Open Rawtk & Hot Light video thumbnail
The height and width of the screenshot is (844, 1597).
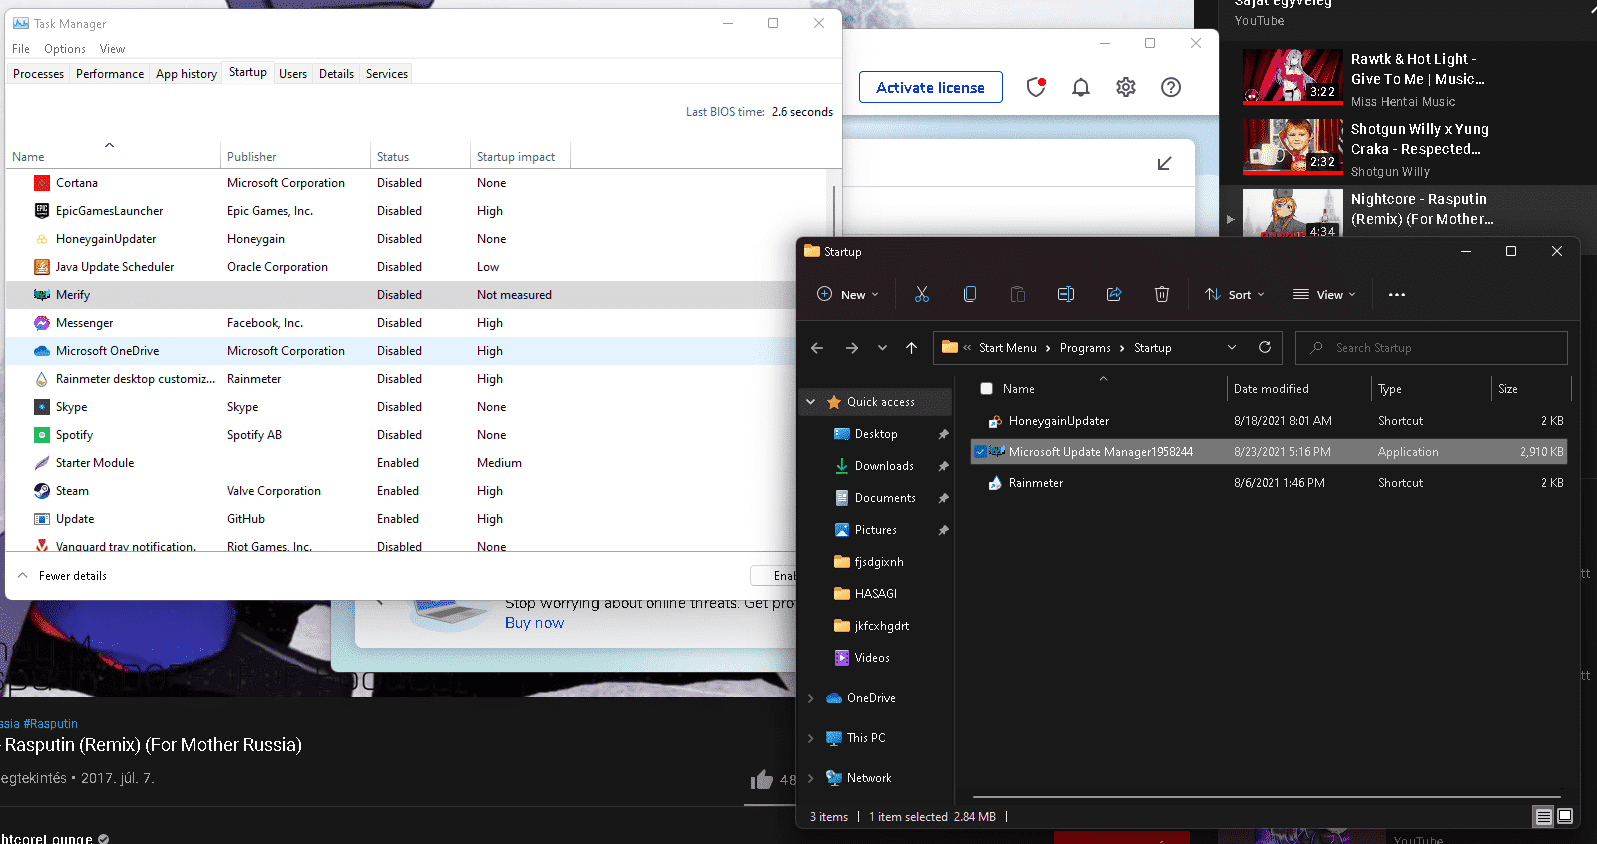point(1292,76)
